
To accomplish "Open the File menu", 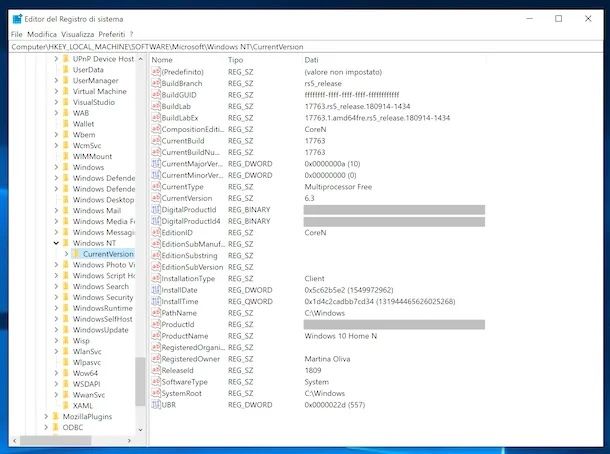I will (16, 34).
